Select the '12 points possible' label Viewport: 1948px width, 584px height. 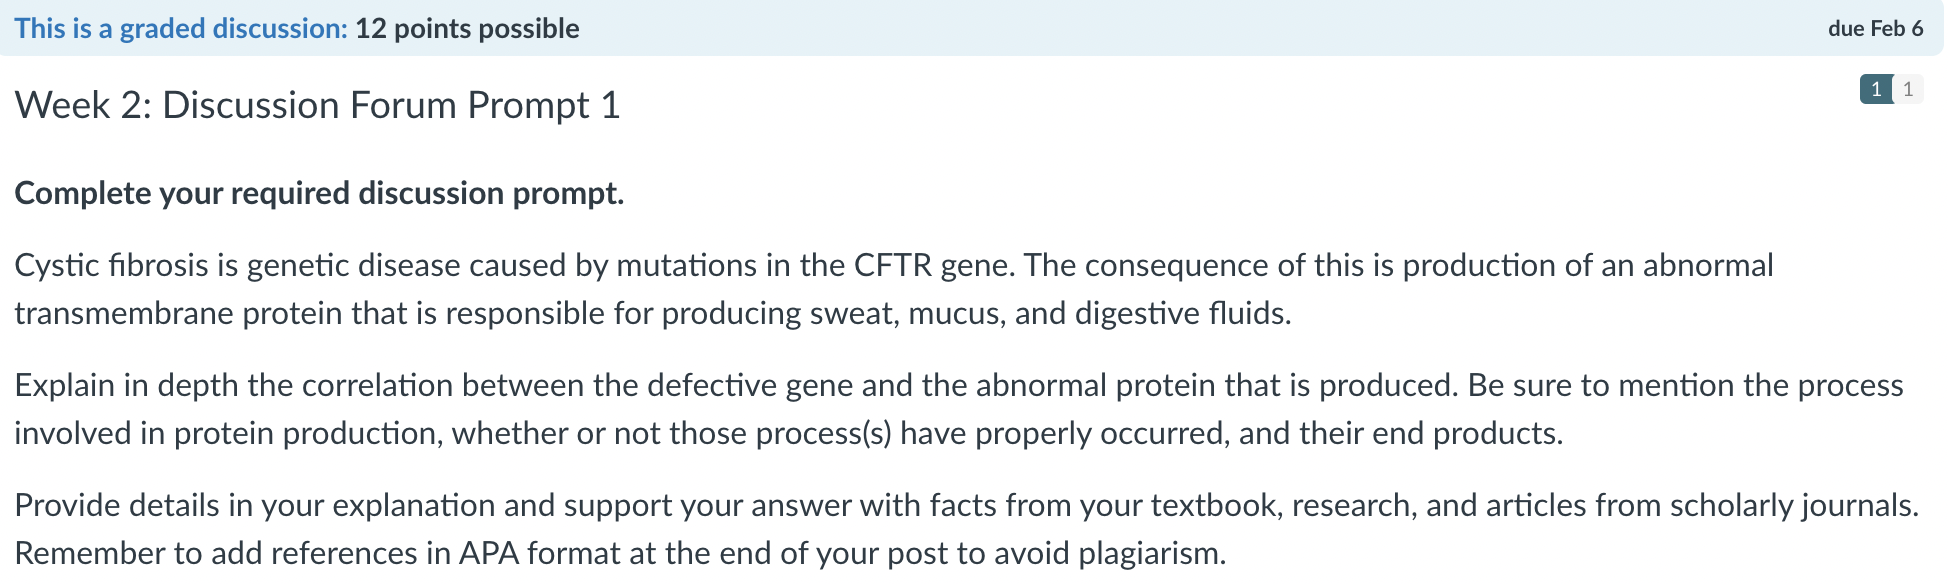tap(467, 28)
